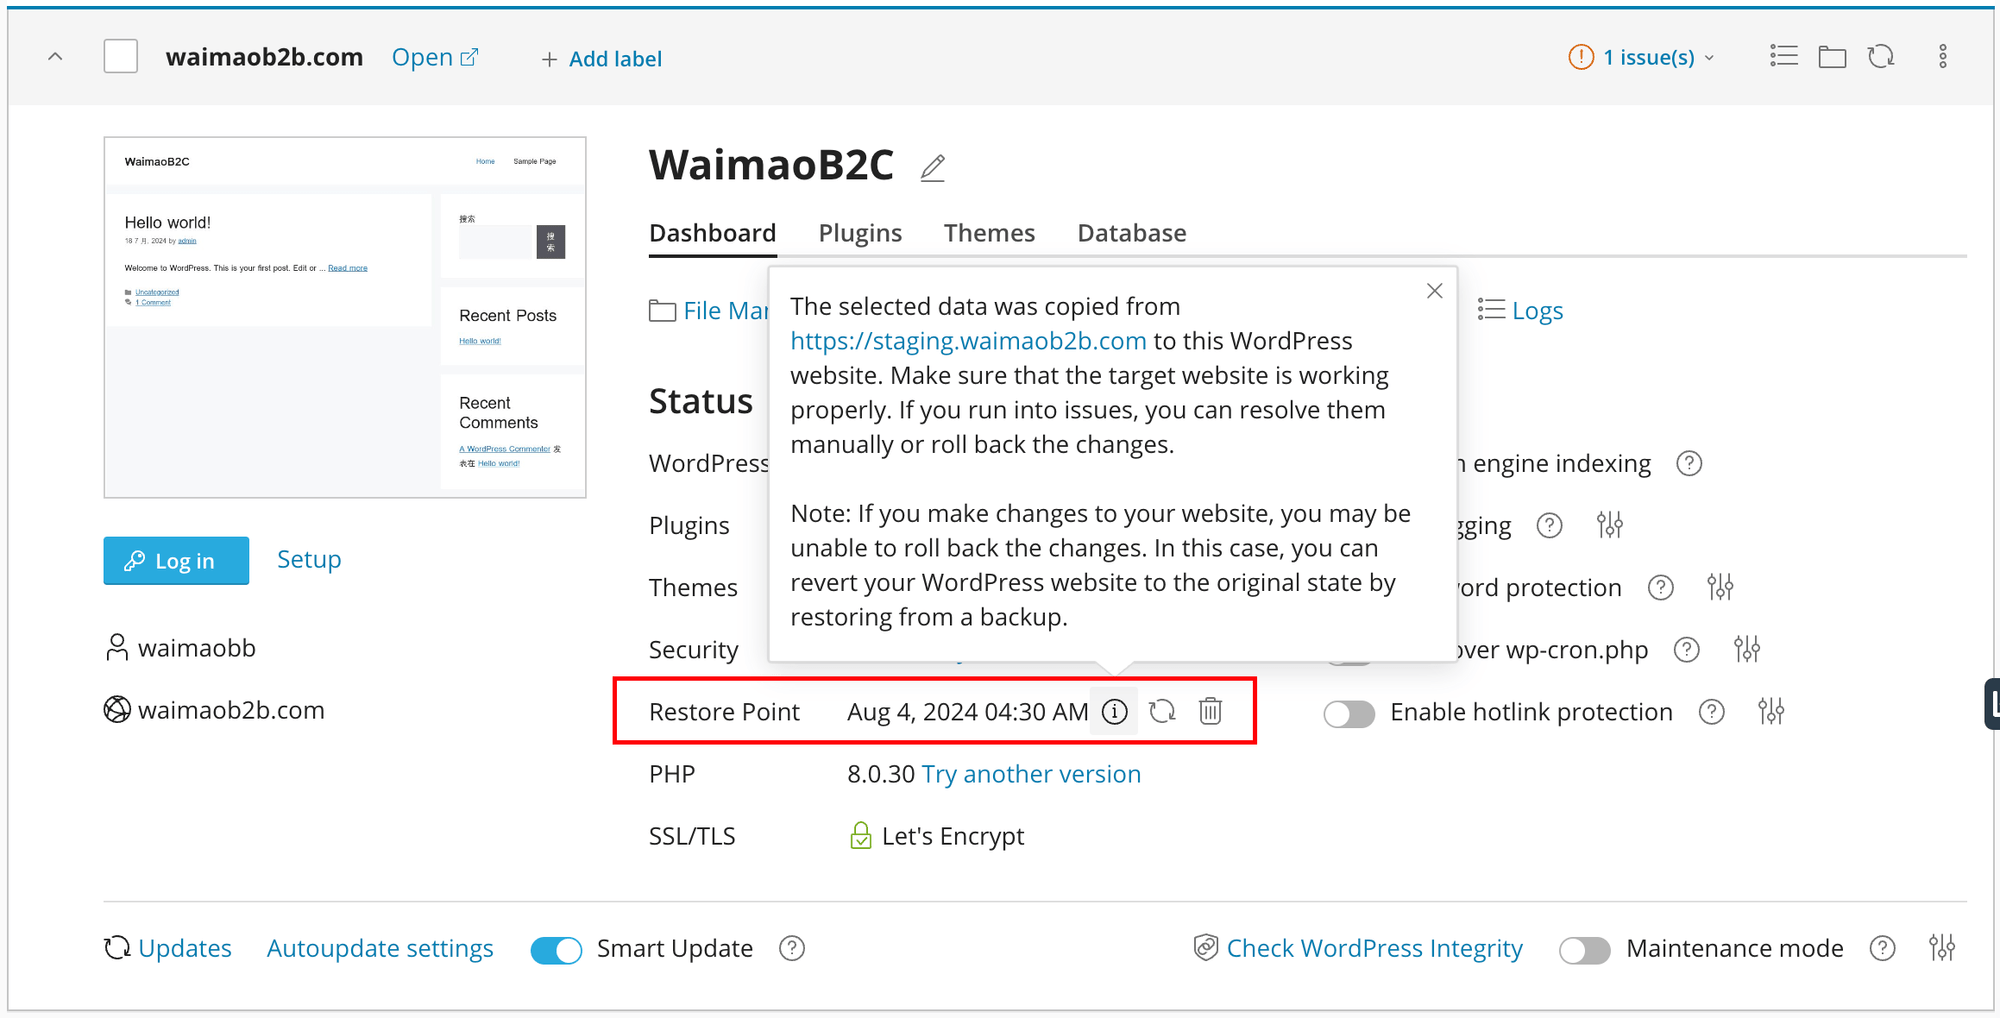The height and width of the screenshot is (1018, 2000).
Task: Collapse the website card with the chevron
Action: 55,56
